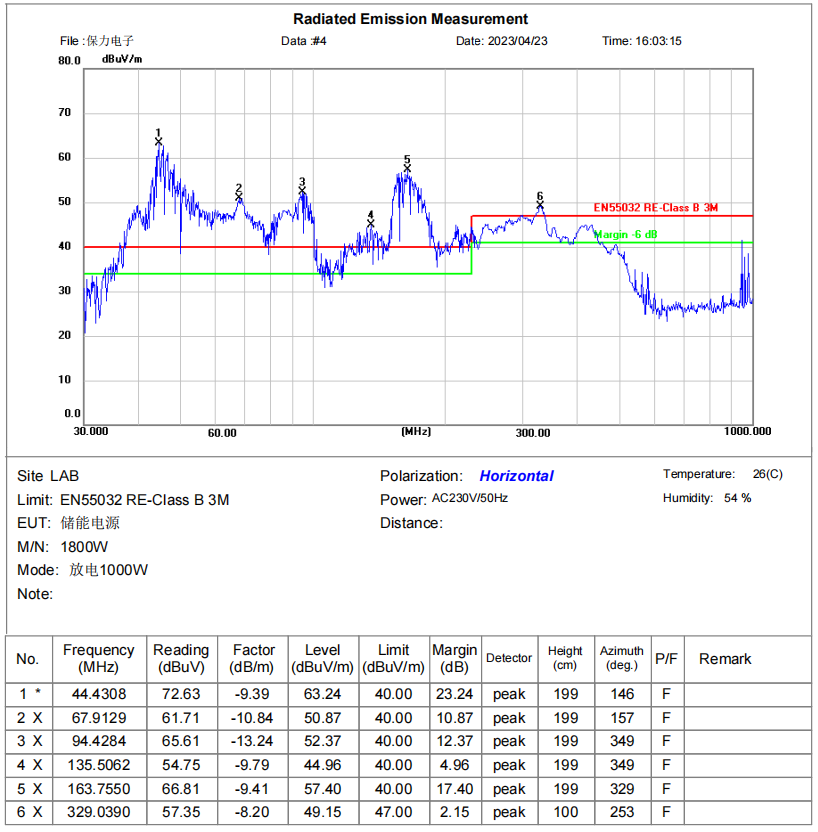Select the Margin (dB) column header
This screenshot has width=818, height=832.
coord(455,658)
